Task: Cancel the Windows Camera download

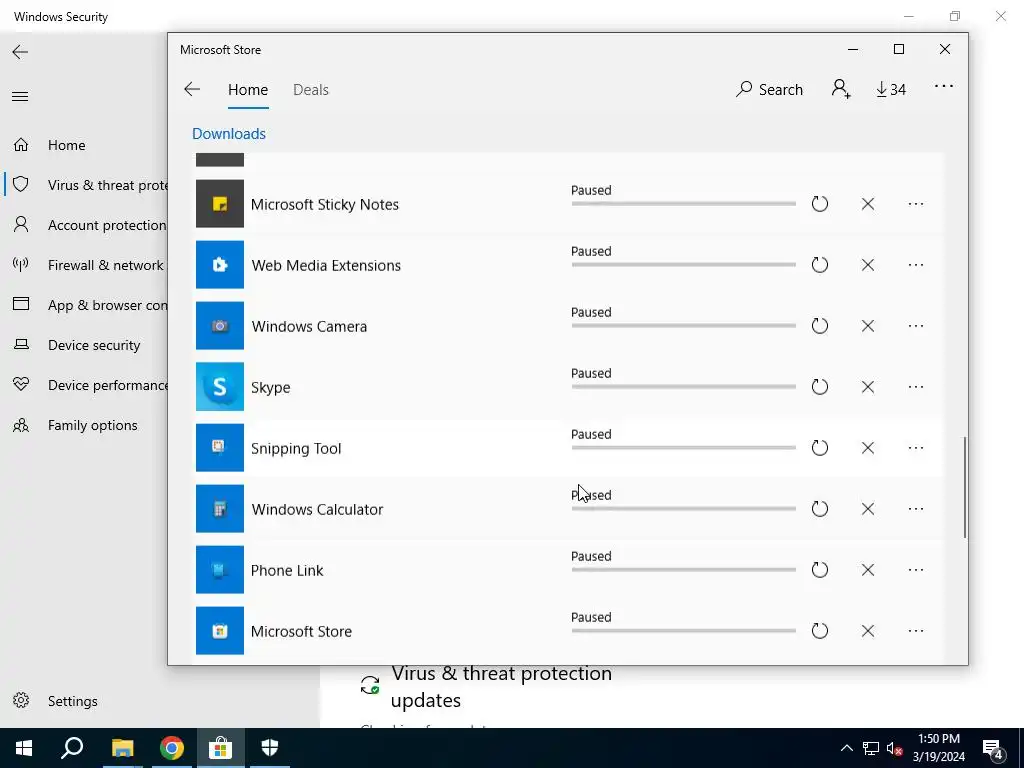Action: 868,326
